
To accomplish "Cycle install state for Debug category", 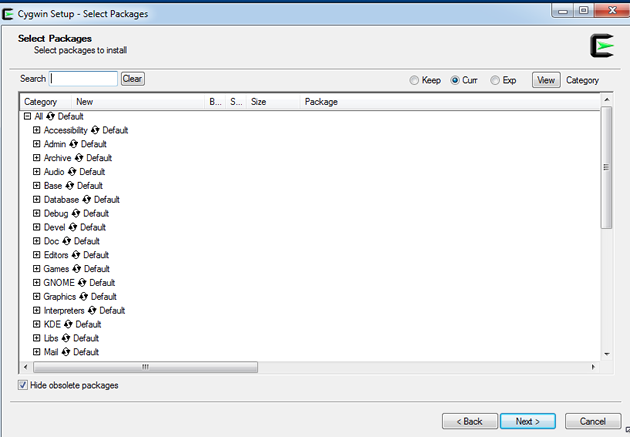I will pyautogui.click(x=76, y=213).
